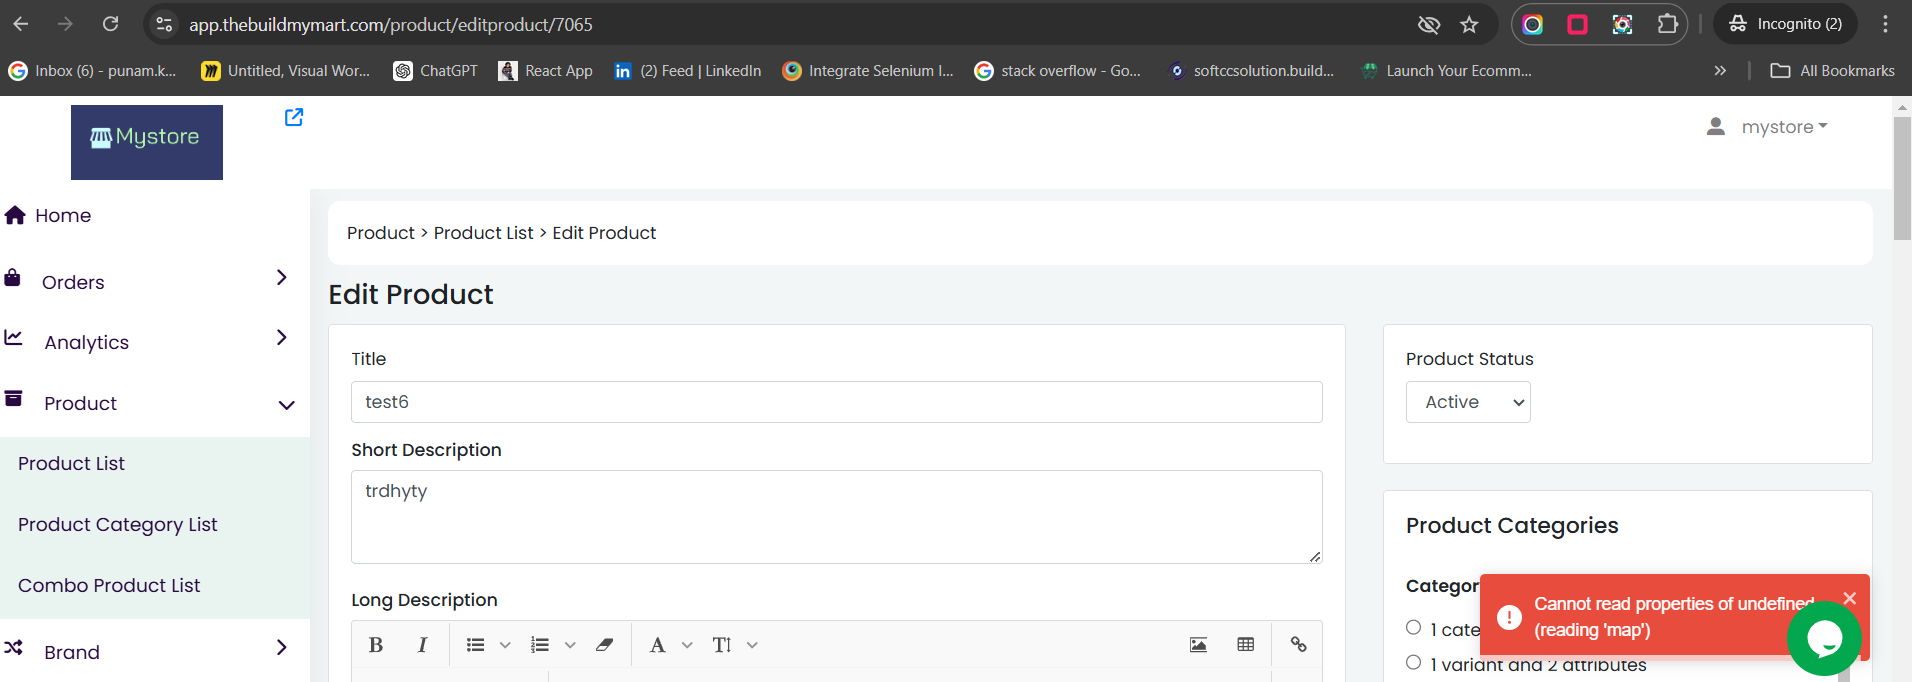1912x682 pixels.
Task: Click the font color A icon
Action: tap(657, 645)
